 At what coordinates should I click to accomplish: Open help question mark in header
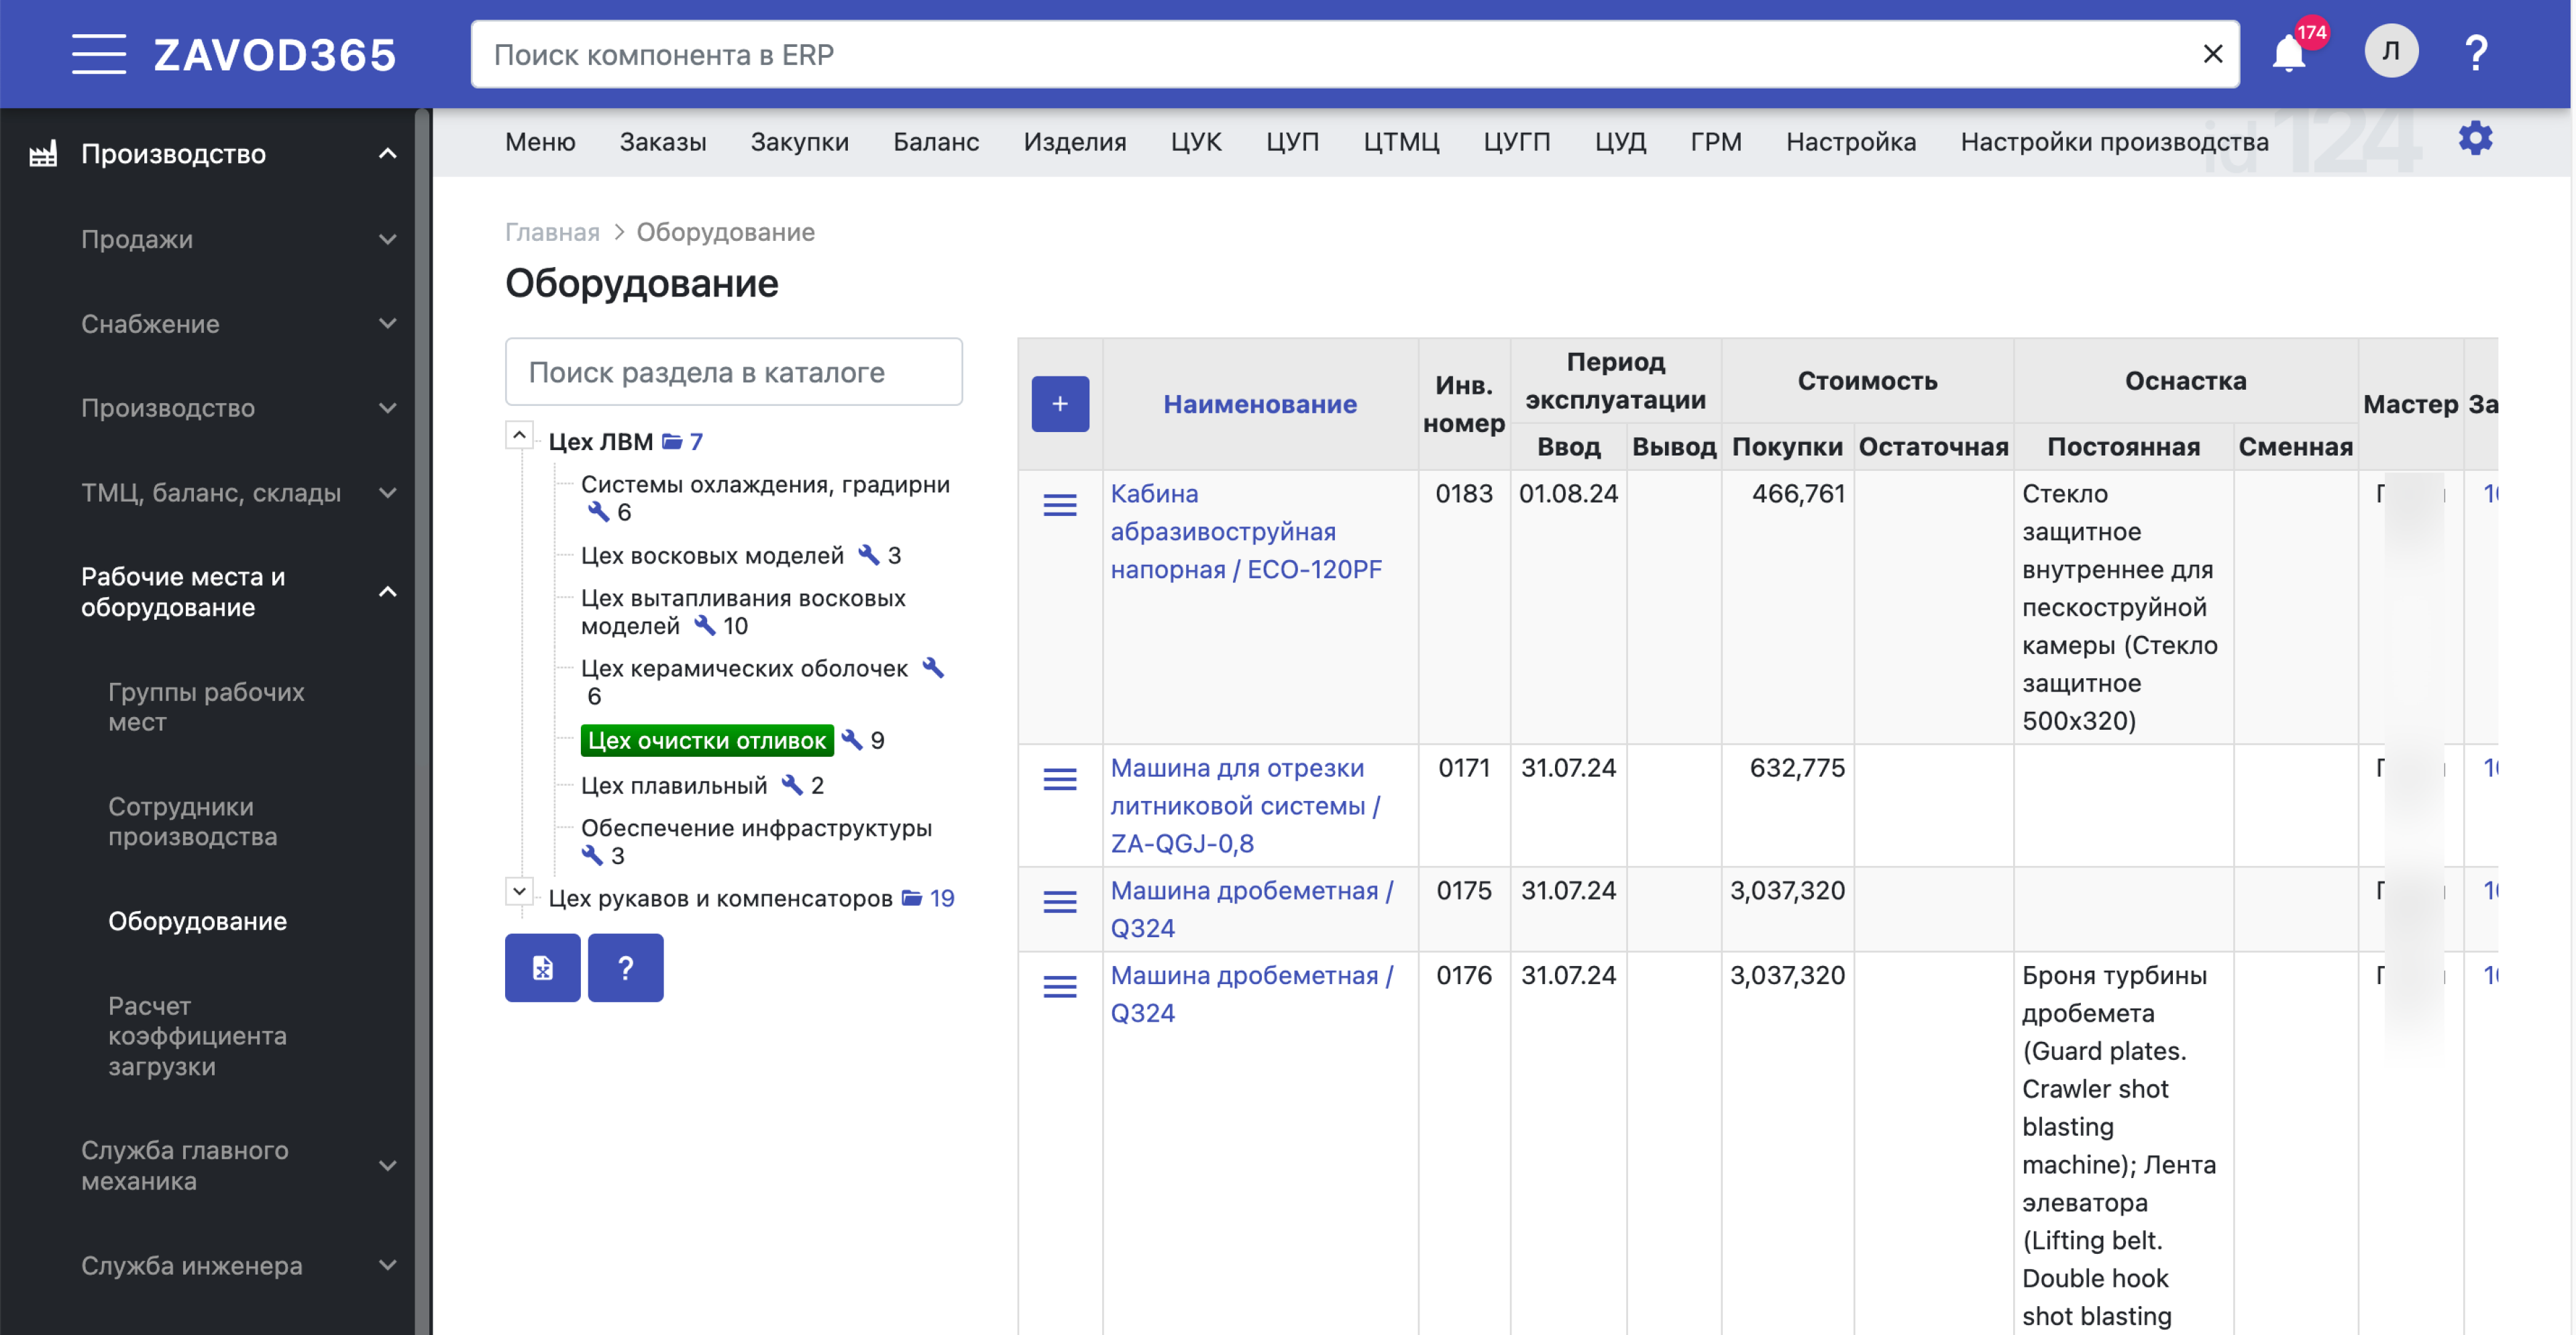2476,53
